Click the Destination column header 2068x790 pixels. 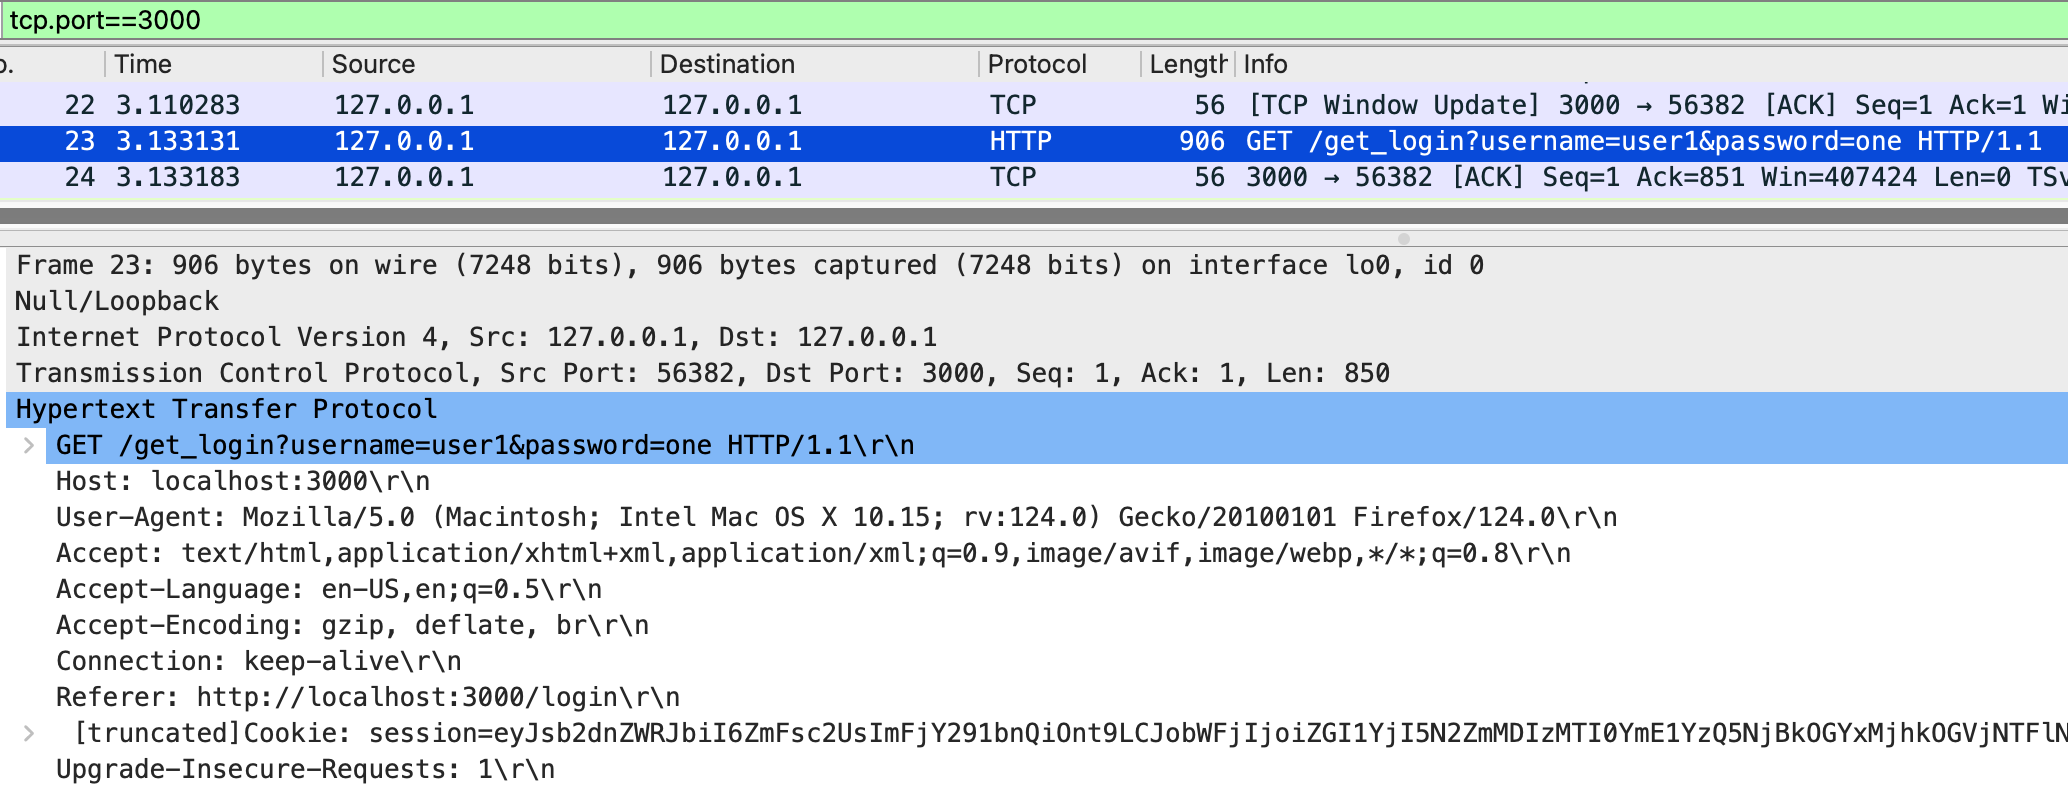tap(727, 64)
